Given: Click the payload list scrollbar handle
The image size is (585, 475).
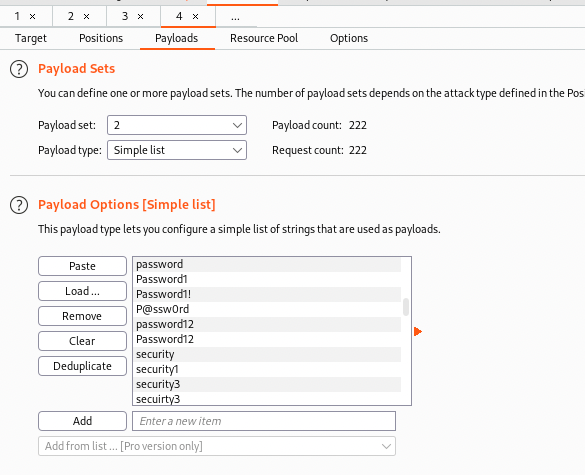Looking at the screenshot, I should pyautogui.click(x=406, y=307).
